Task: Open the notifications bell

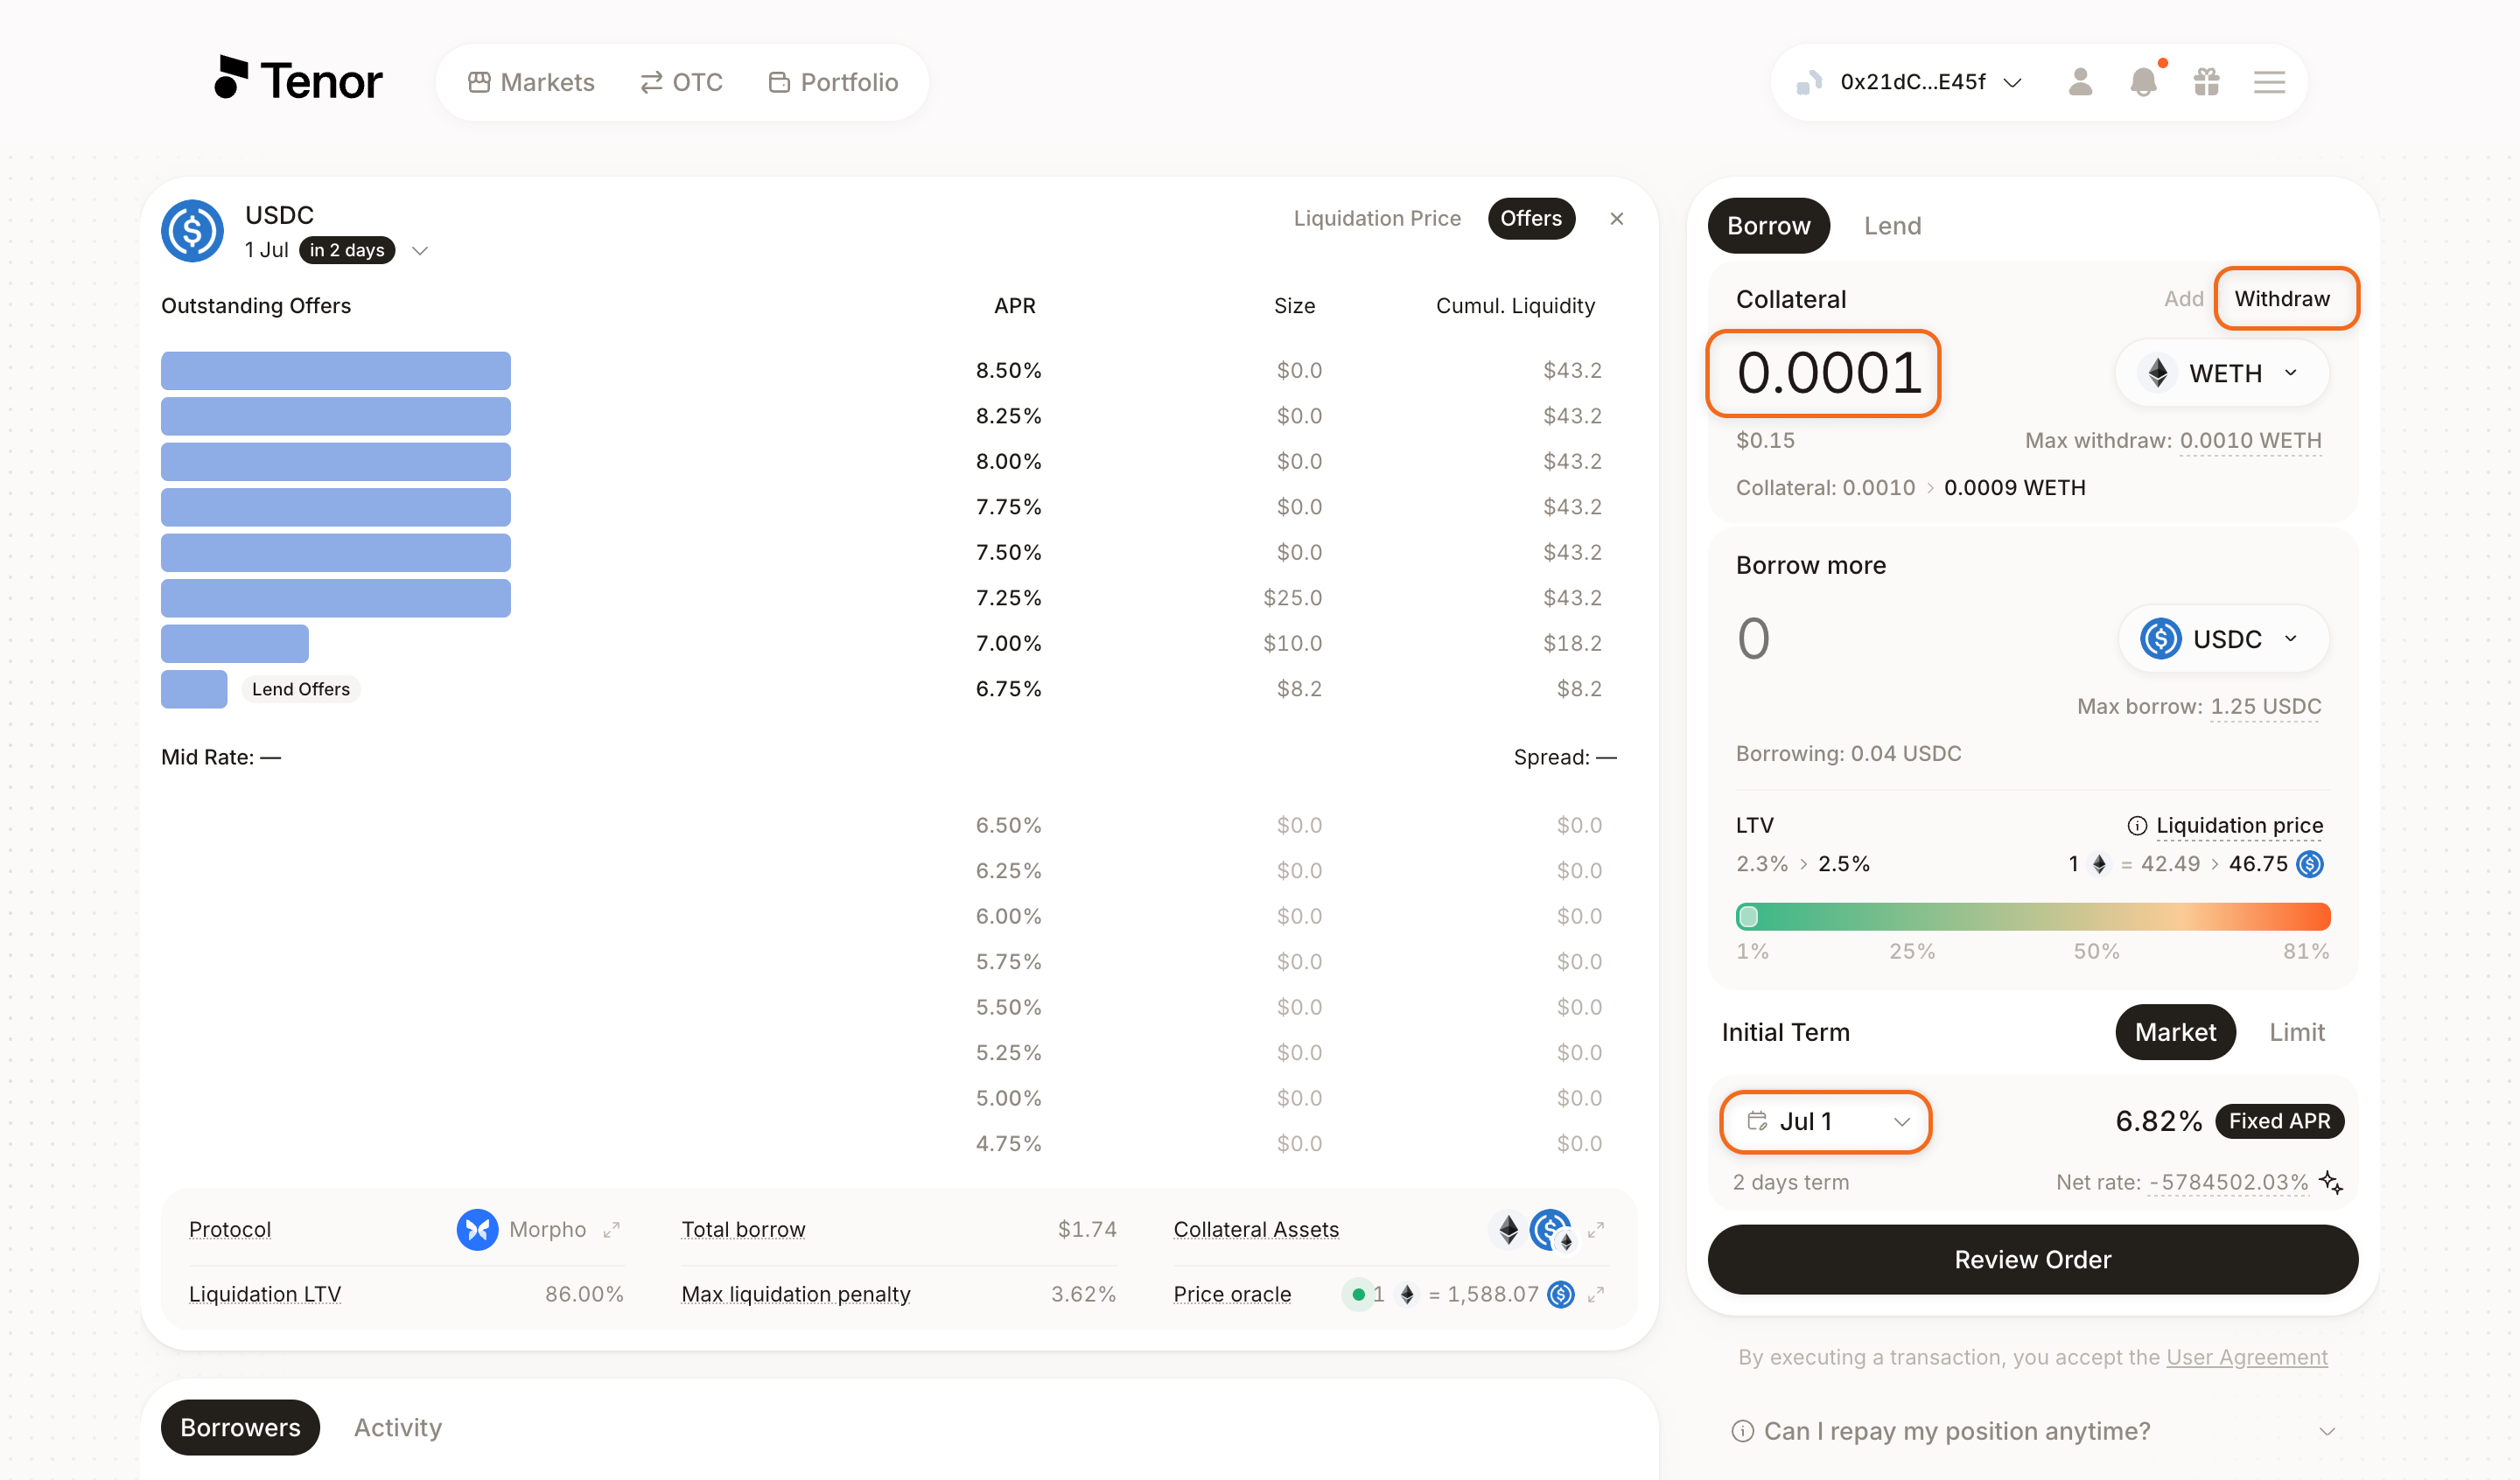Action: click(x=2144, y=81)
